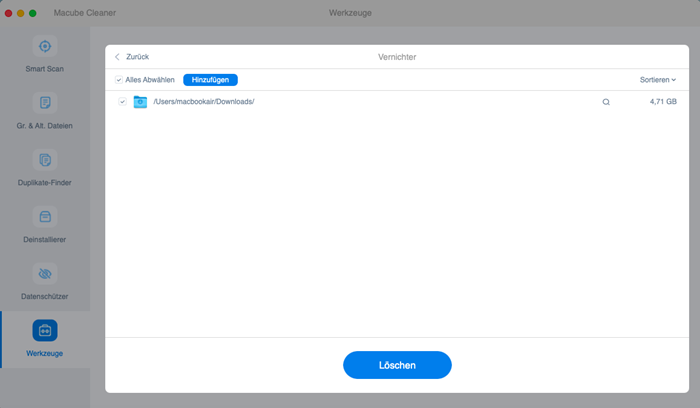Click the Hinzufügen button
Image resolution: width=700 pixels, height=408 pixels.
(210, 80)
